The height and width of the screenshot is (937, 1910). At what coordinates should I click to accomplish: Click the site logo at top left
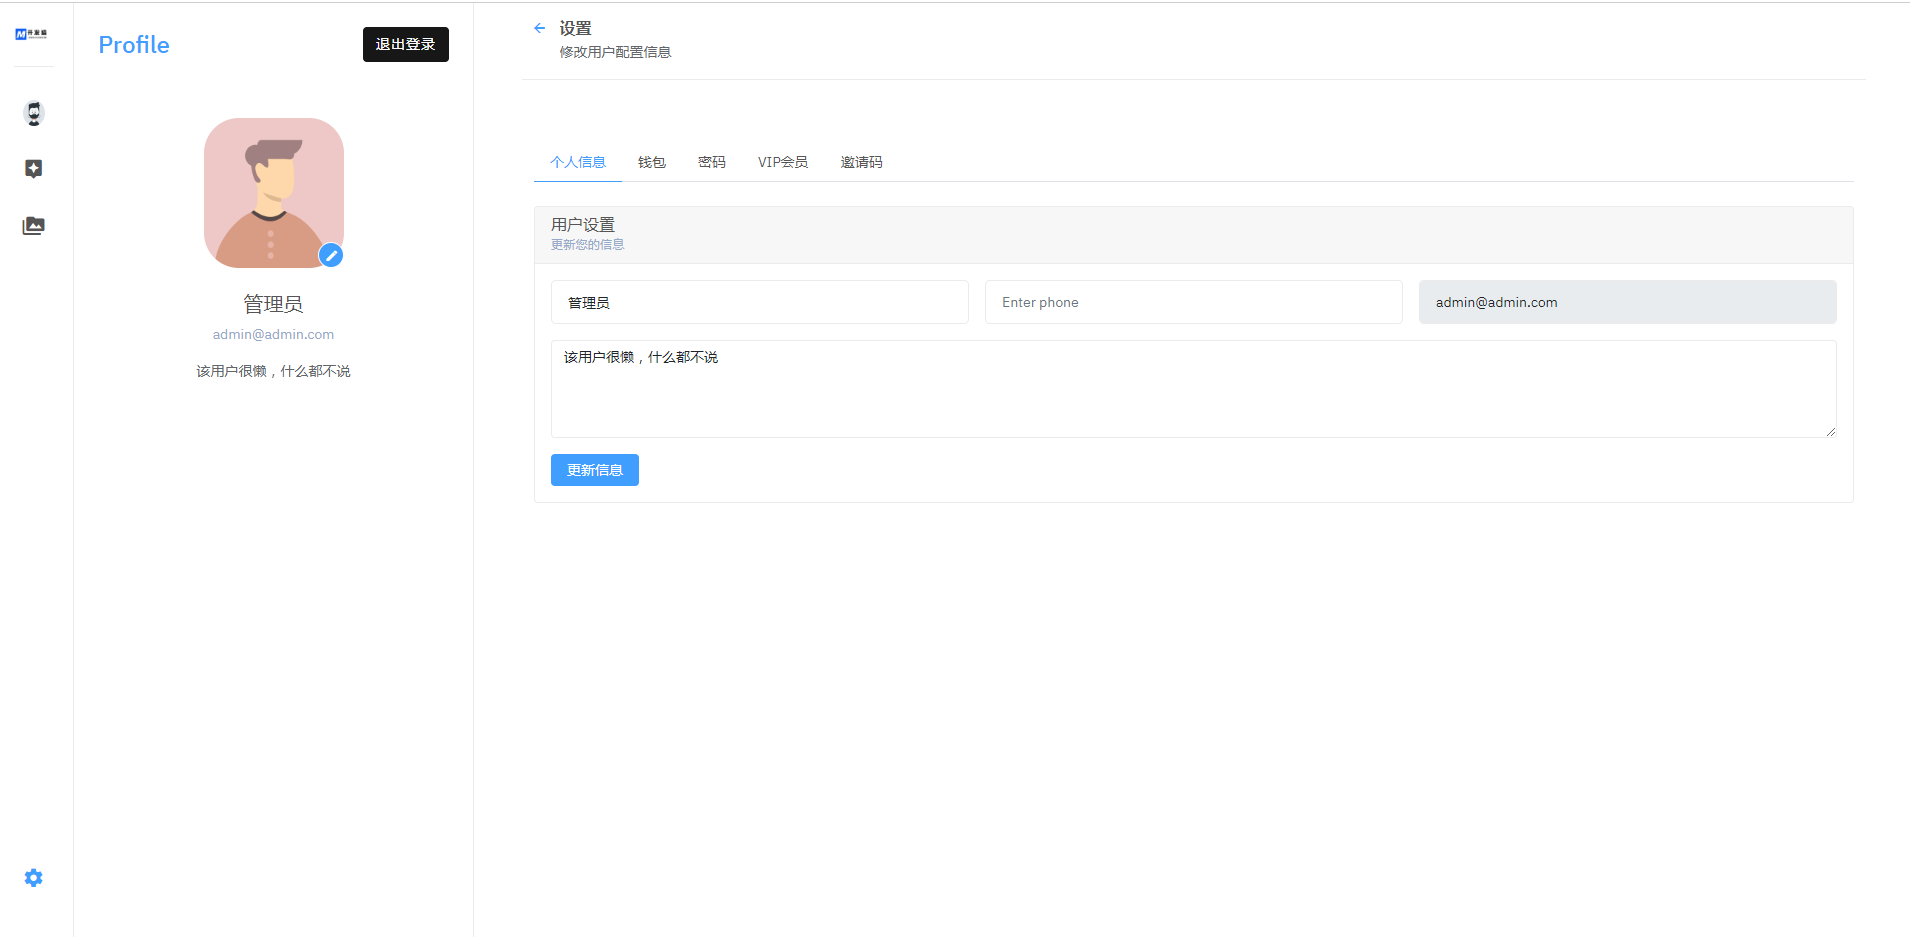32,34
